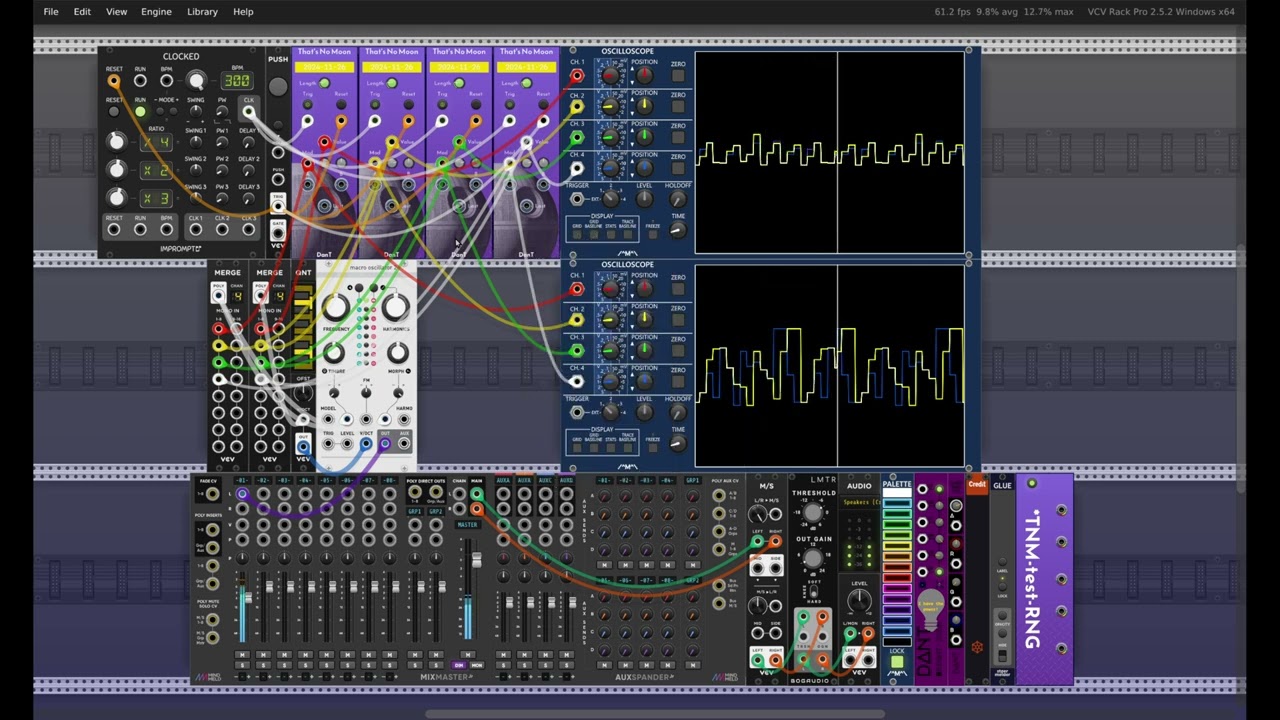Image resolution: width=1280 pixels, height=720 pixels.
Task: Click the AUX jack on Macro Oscillator
Action: tap(404, 444)
